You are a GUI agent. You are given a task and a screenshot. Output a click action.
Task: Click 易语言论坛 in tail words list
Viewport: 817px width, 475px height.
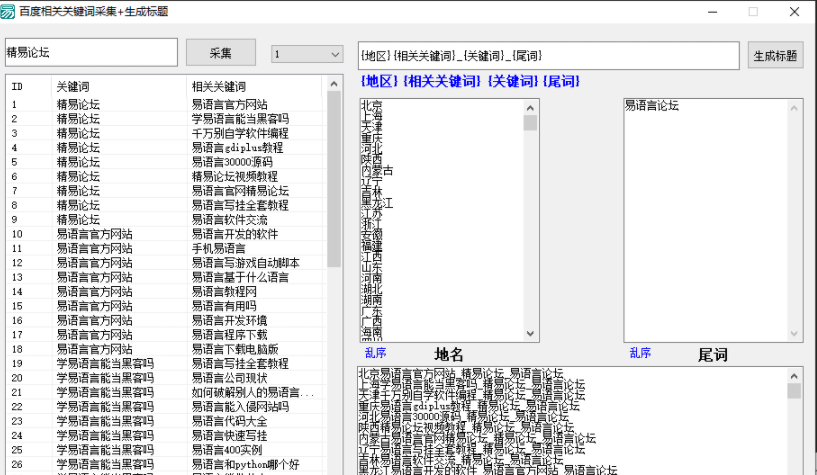point(652,106)
